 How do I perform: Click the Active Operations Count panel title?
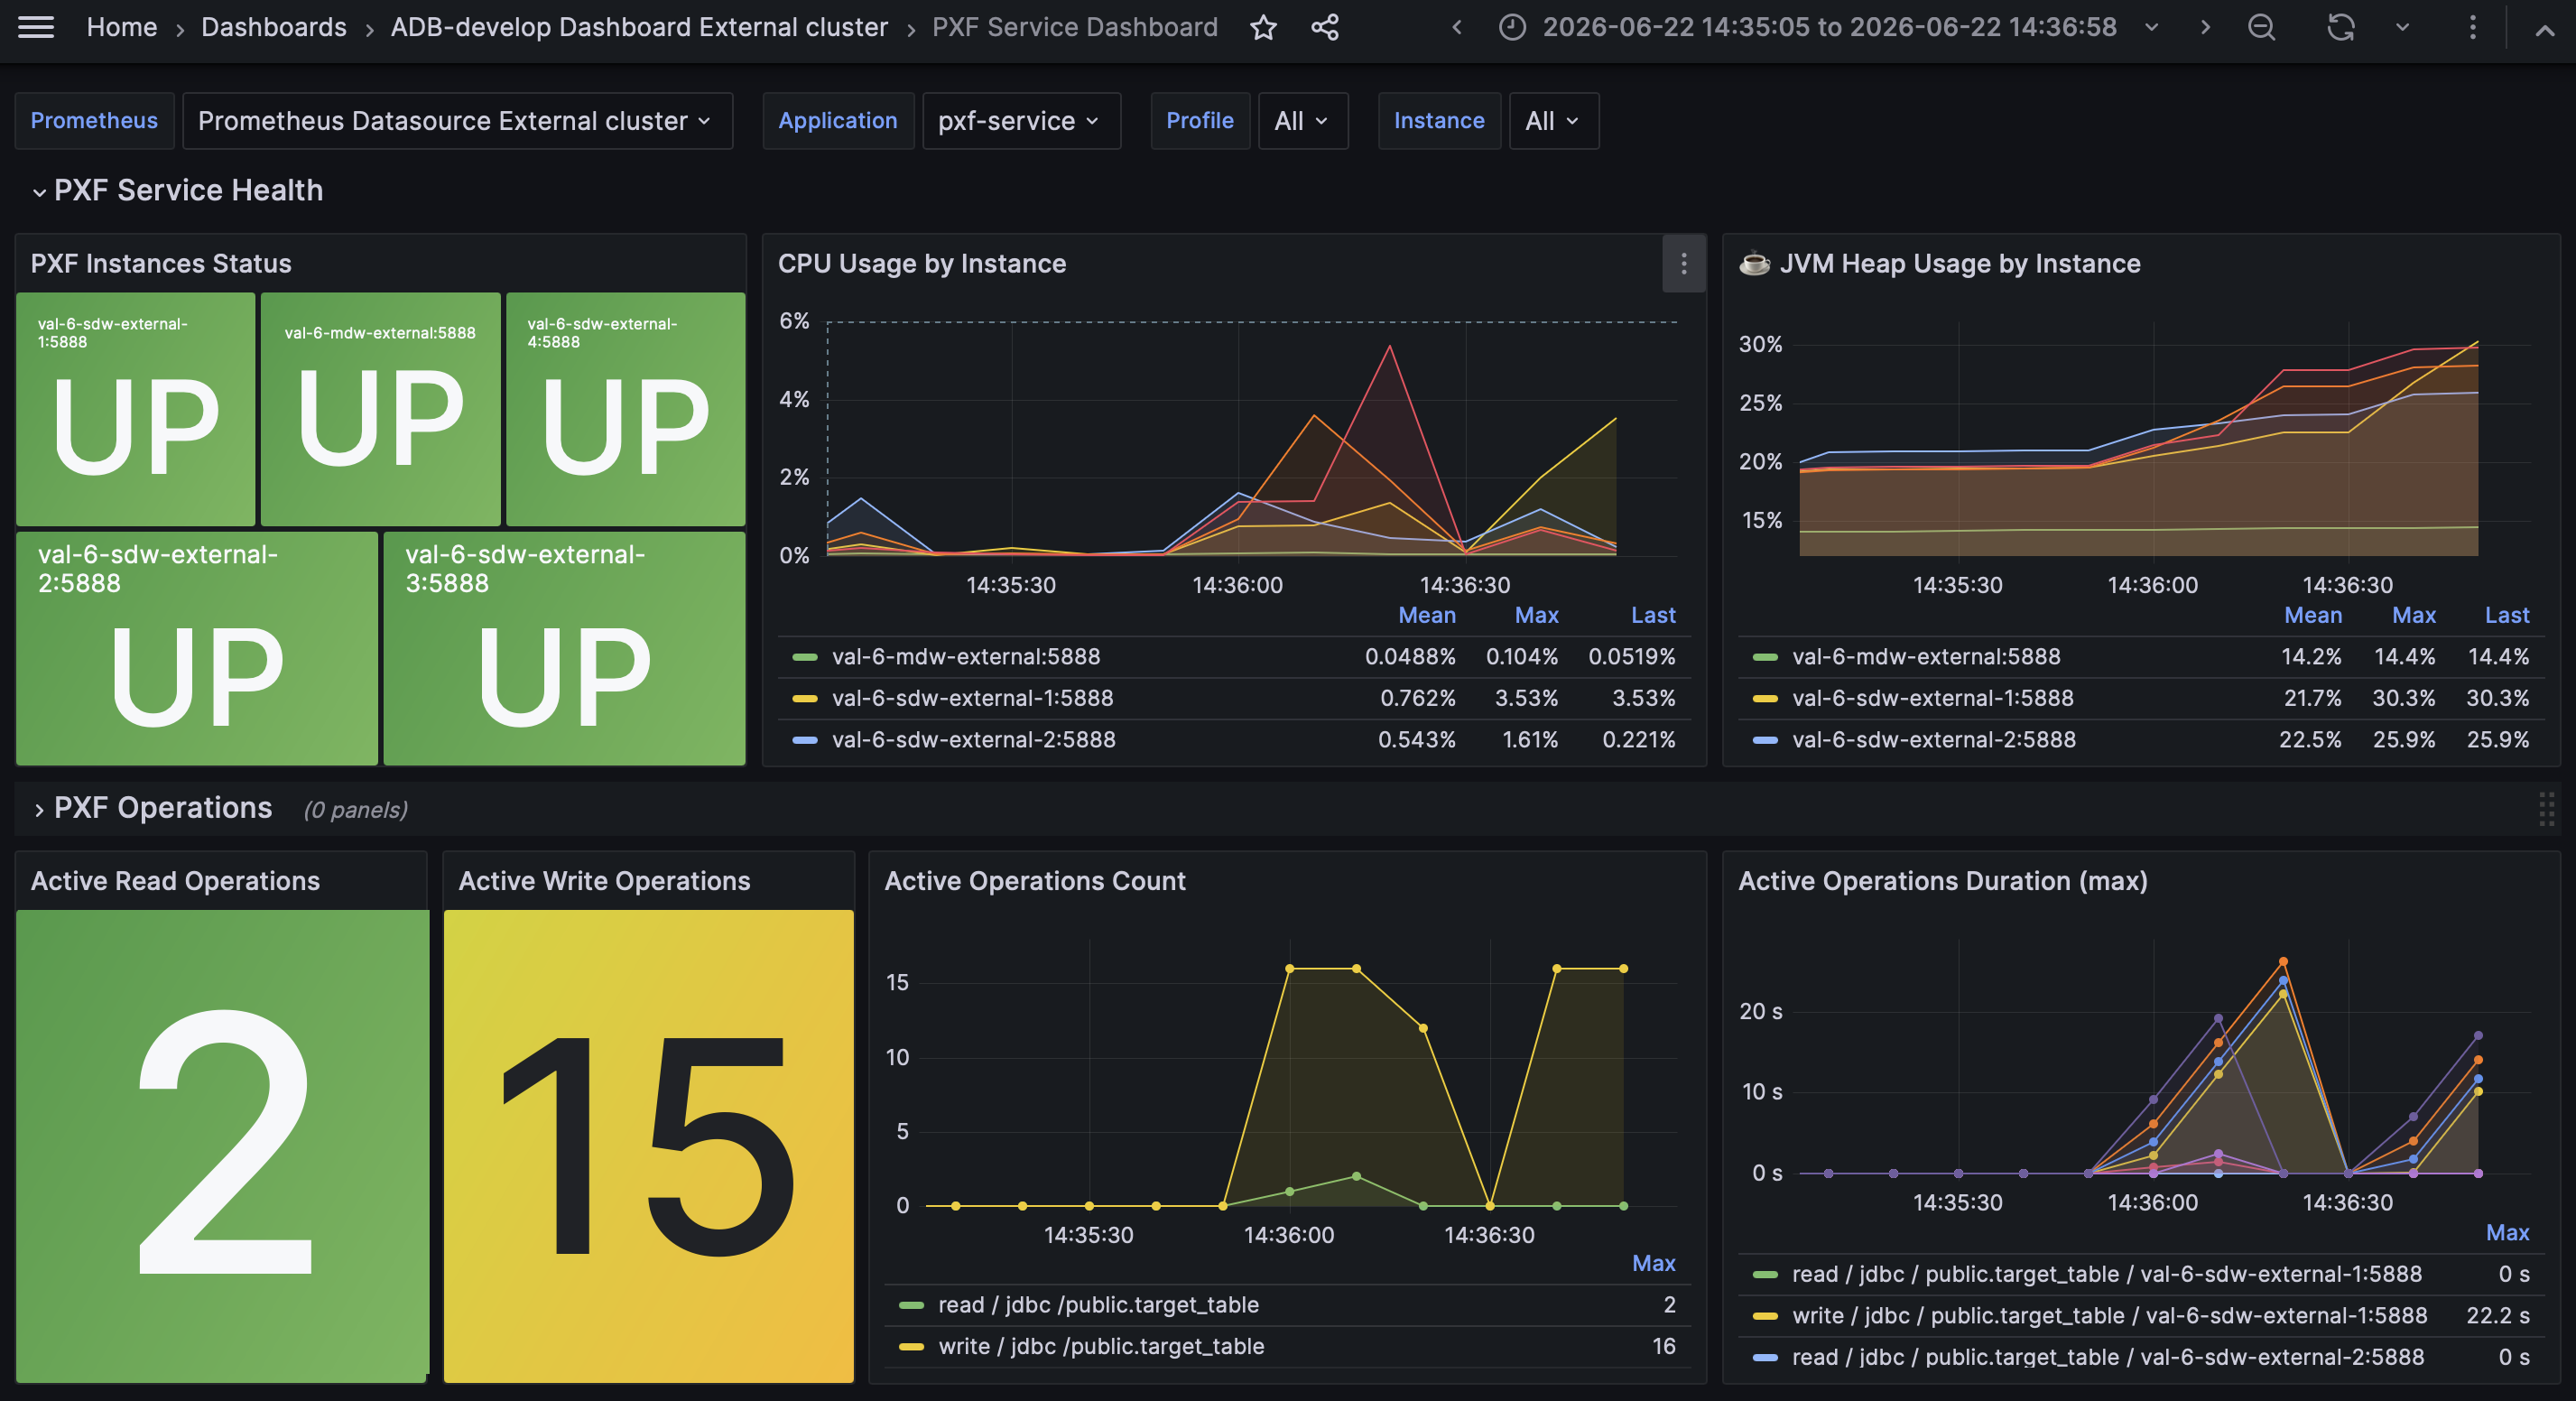click(1034, 881)
